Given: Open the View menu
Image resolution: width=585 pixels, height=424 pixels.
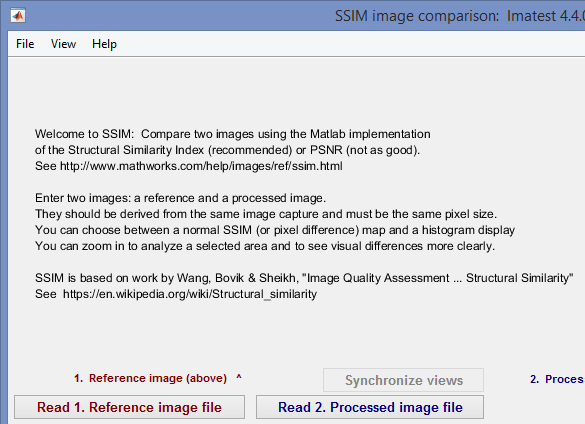Looking at the screenshot, I should click(63, 44).
